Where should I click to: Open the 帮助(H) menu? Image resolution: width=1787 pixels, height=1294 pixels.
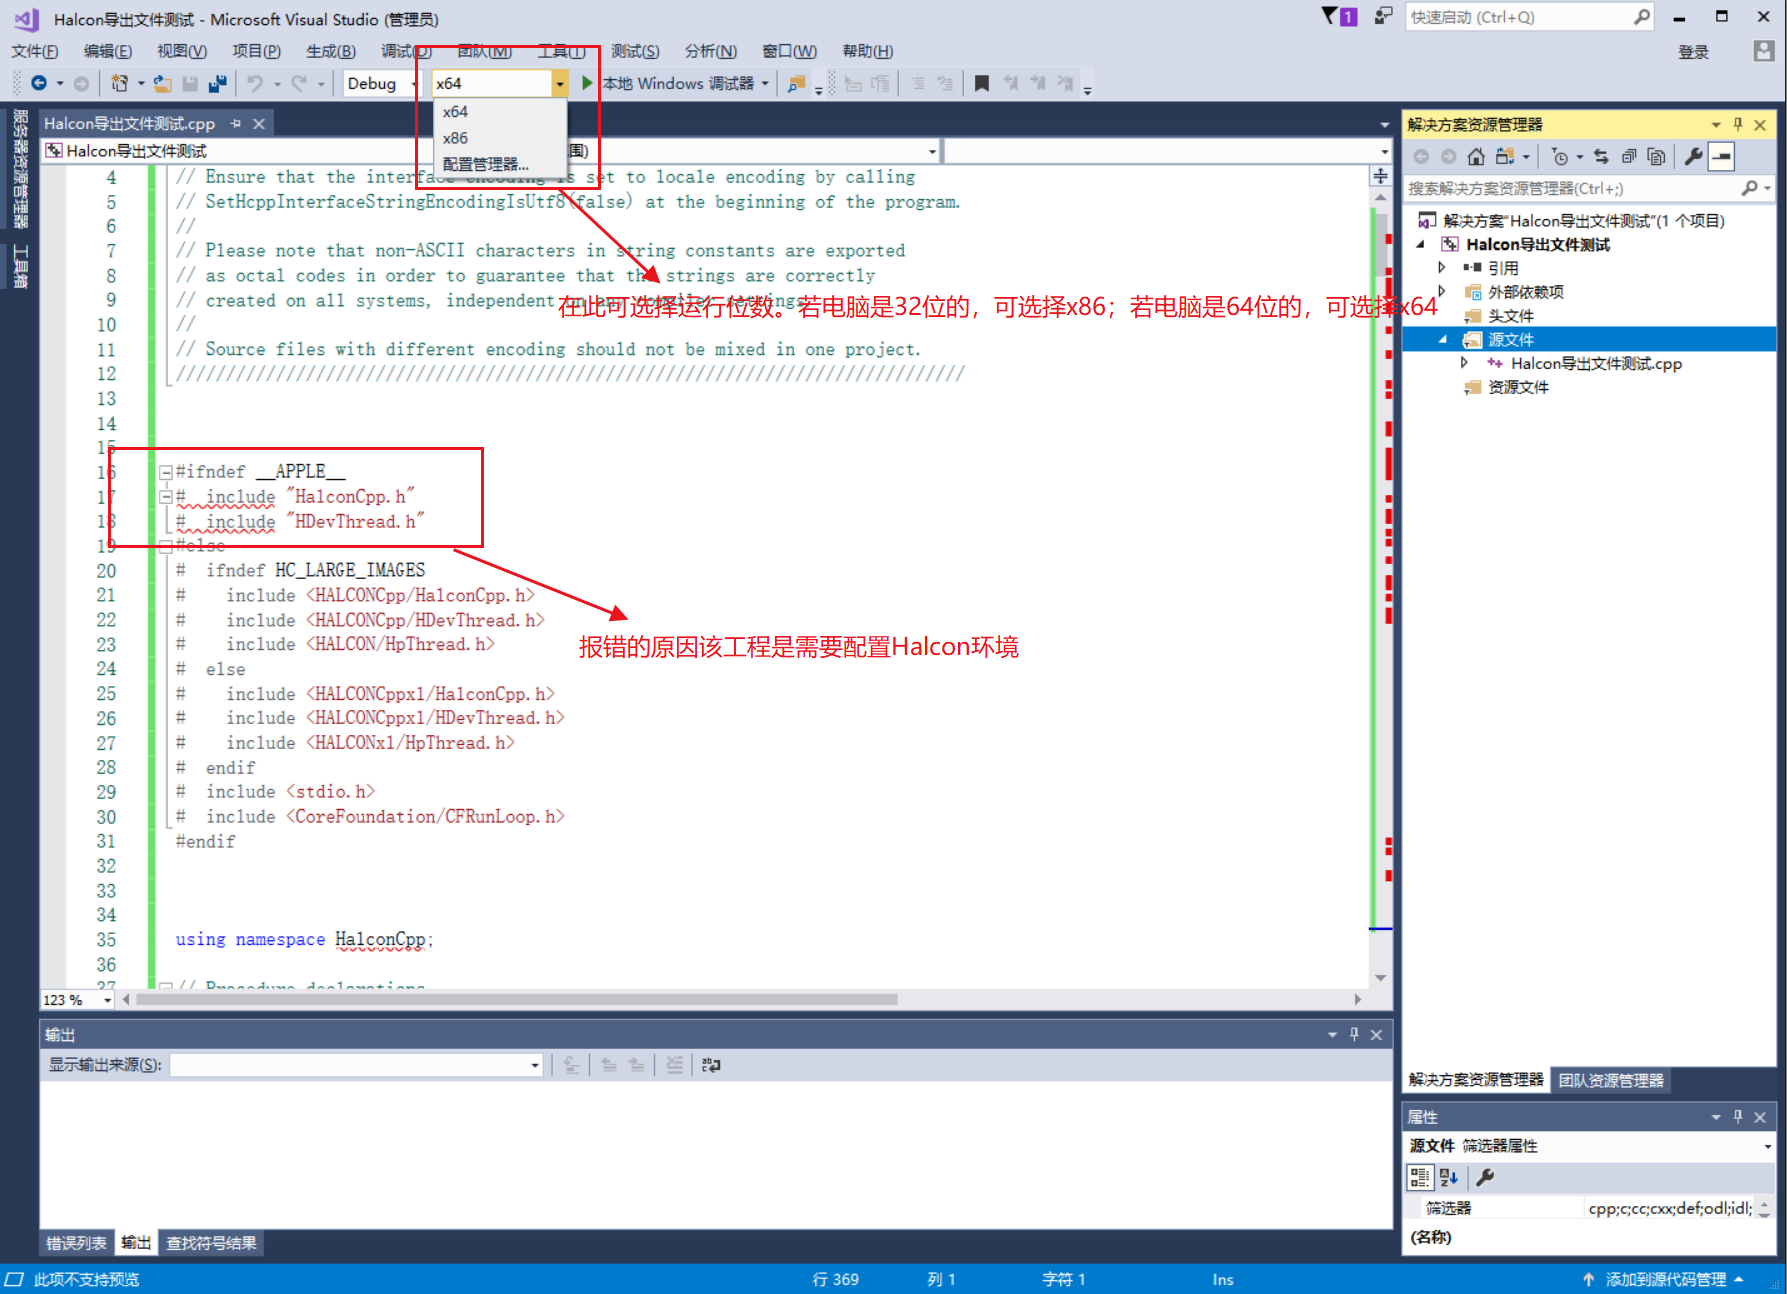click(x=867, y=51)
